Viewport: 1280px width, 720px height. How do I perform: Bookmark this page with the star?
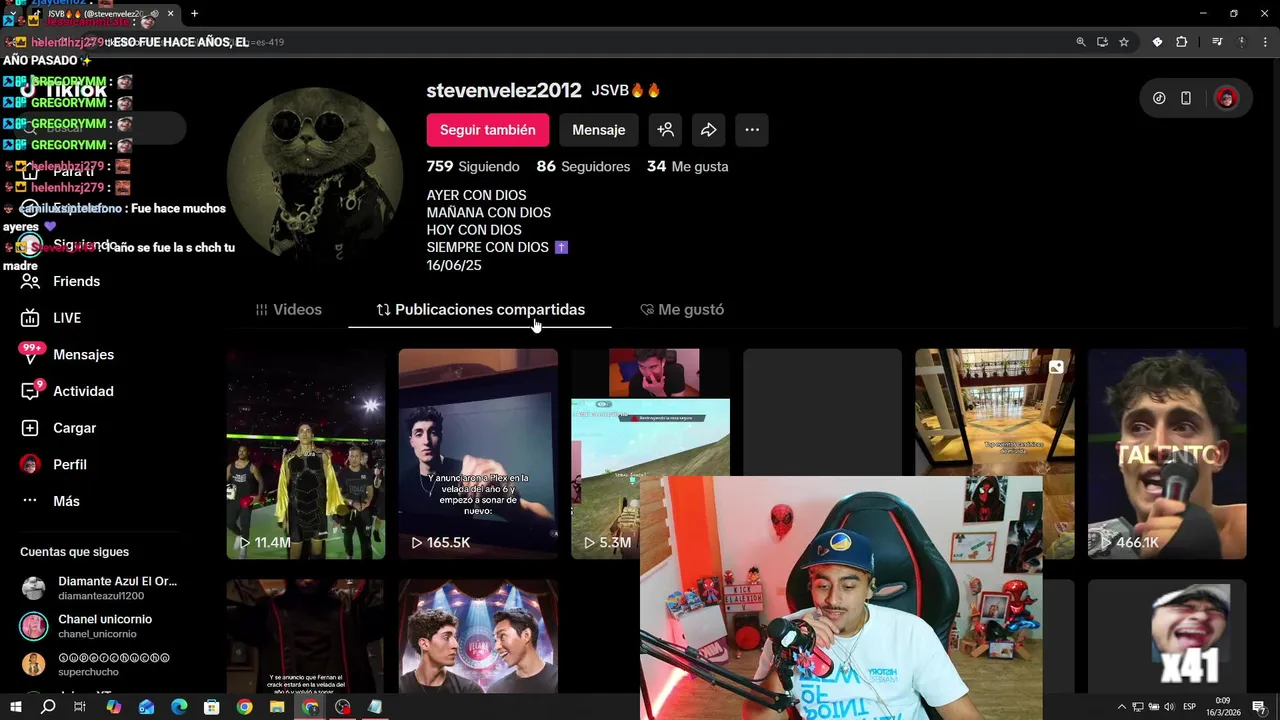pyautogui.click(x=1124, y=42)
